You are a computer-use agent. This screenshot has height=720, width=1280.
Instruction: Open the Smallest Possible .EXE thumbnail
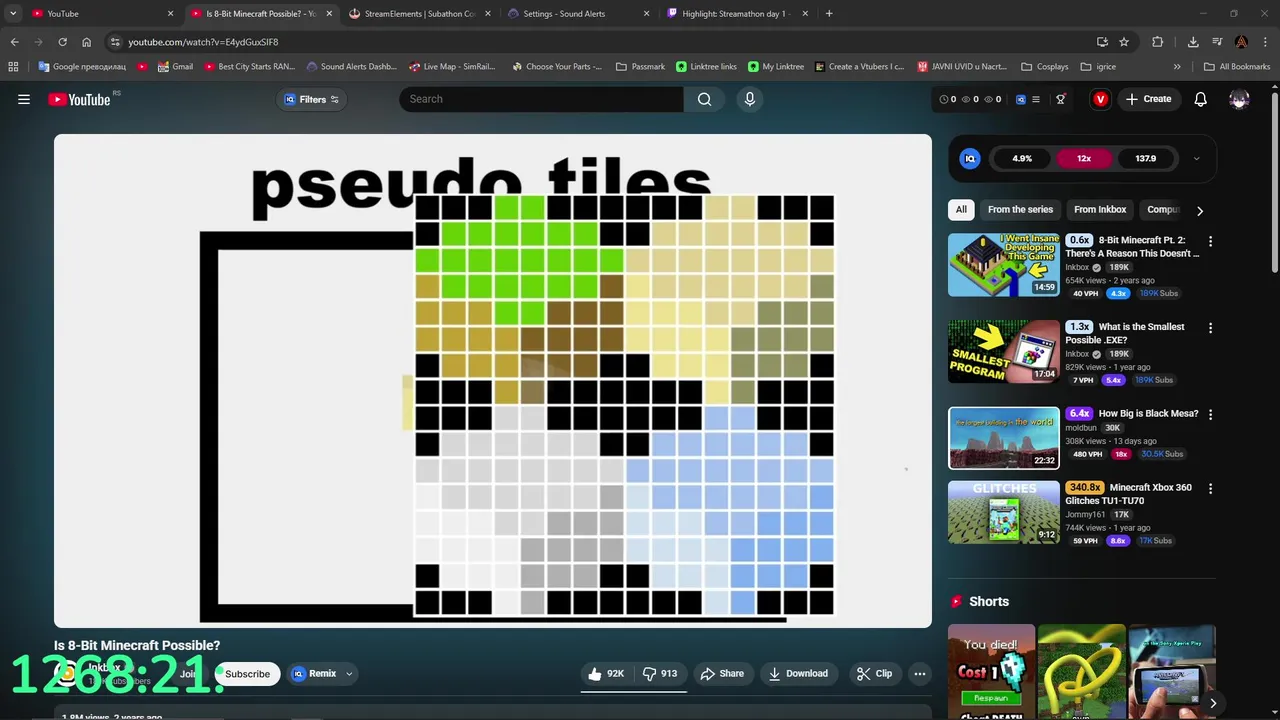[1004, 351]
